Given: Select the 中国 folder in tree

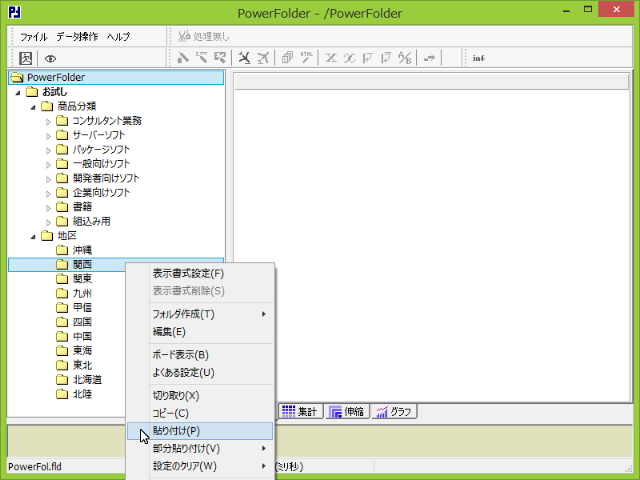Looking at the screenshot, I should [x=82, y=336].
